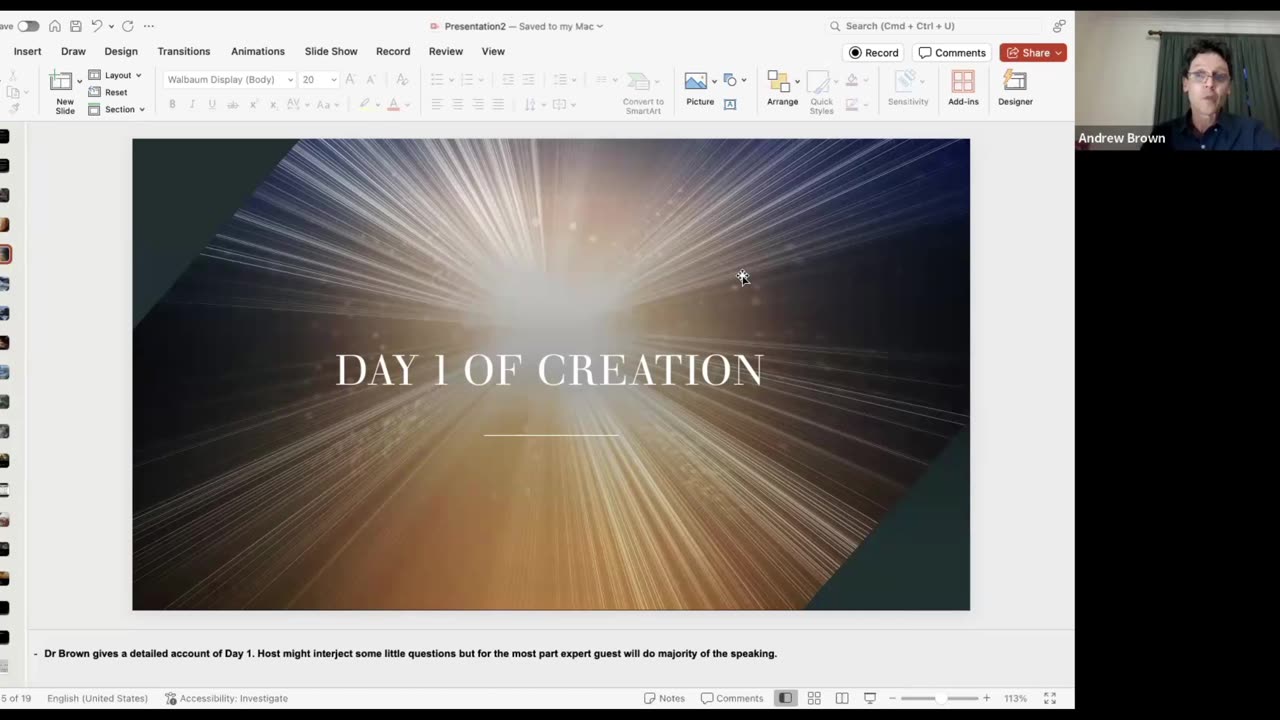1280x720 pixels.
Task: Toggle Italic formatting
Action: coord(192,104)
